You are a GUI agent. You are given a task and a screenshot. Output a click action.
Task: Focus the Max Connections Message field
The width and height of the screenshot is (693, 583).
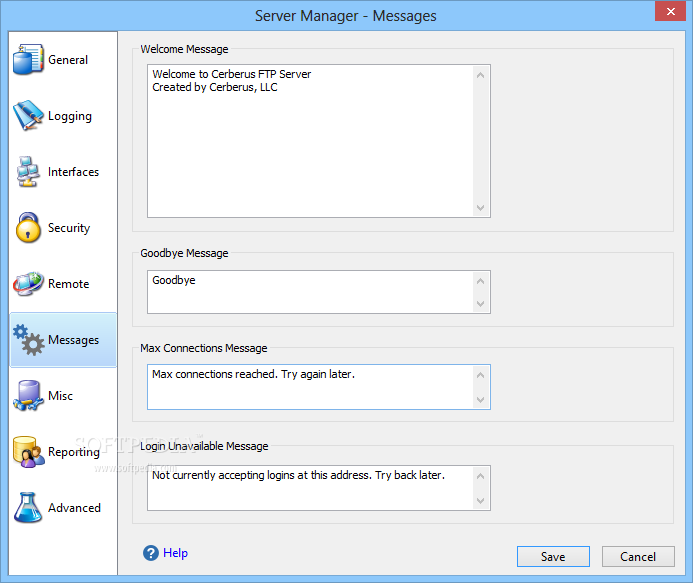tap(318, 387)
